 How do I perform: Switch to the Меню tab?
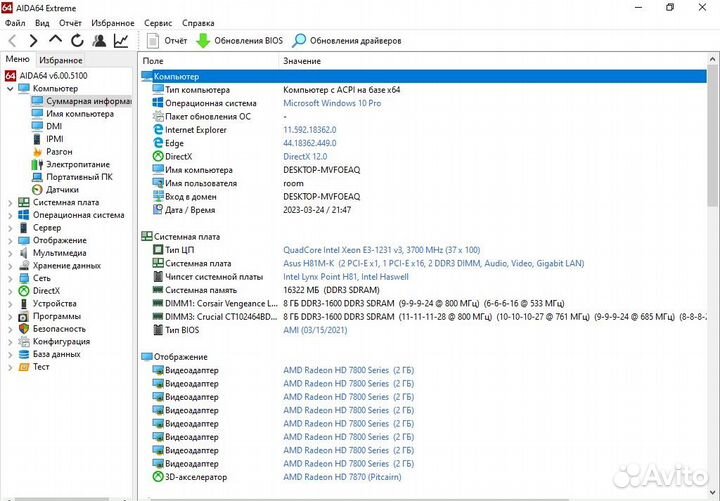(17, 59)
